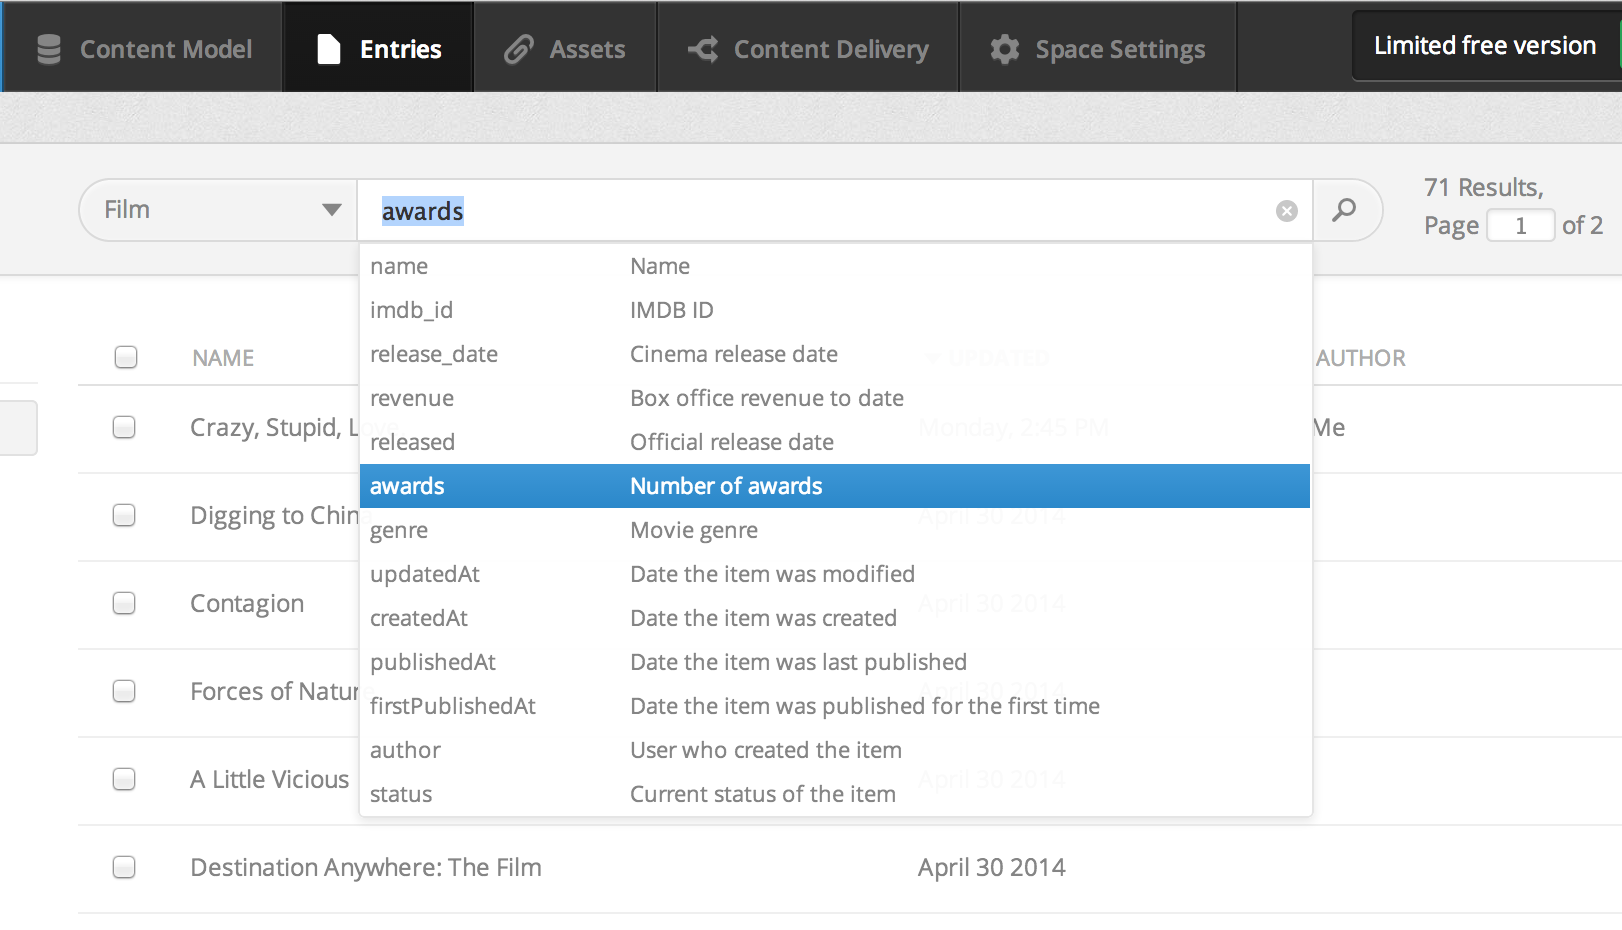Click the Space Settings gear icon
1622x930 pixels.
point(1005,49)
